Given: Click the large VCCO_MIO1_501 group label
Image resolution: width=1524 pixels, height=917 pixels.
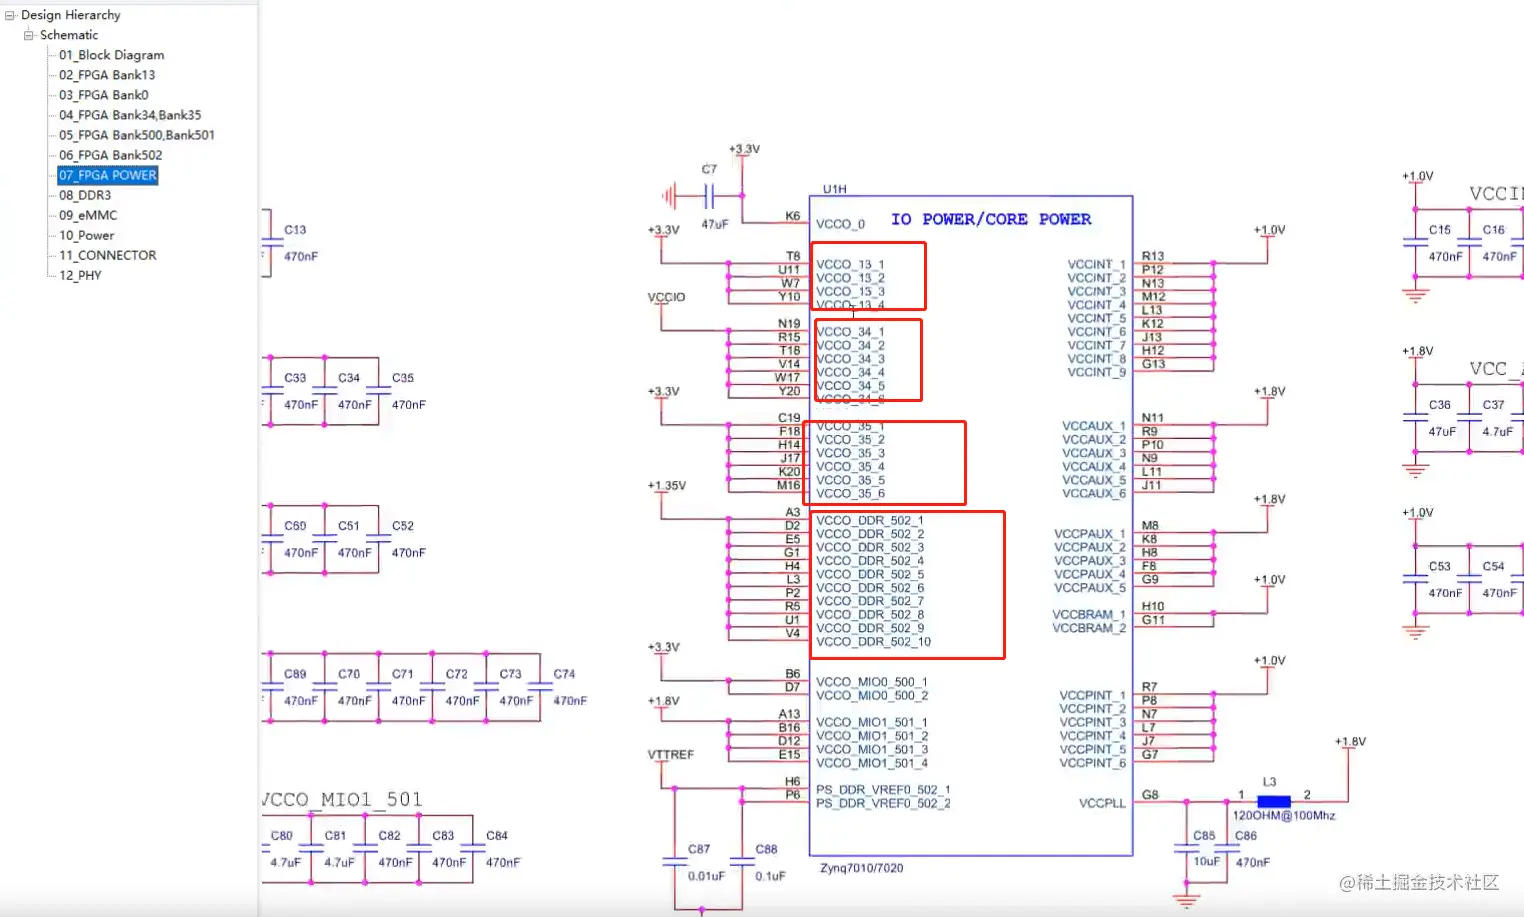Looking at the screenshot, I should coord(342,799).
